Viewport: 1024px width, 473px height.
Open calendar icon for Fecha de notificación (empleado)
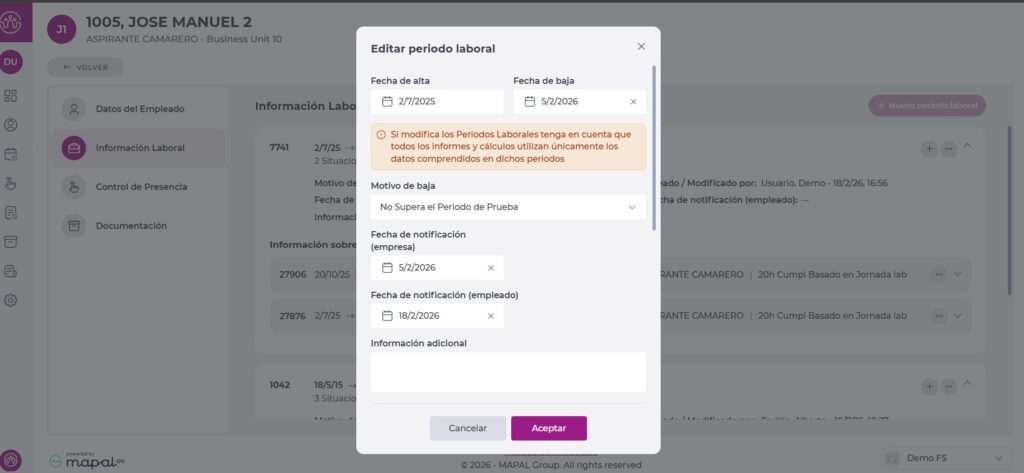tap(387, 315)
